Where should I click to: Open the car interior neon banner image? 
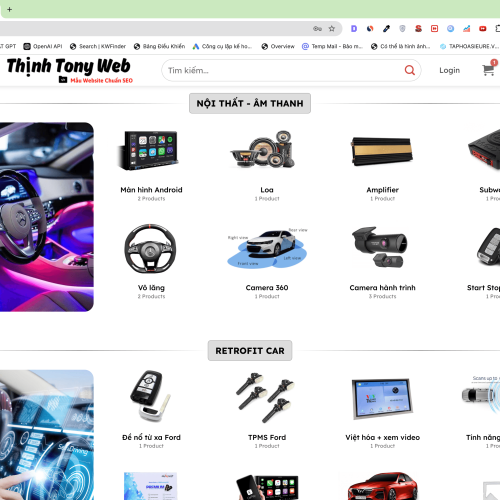tap(47, 217)
